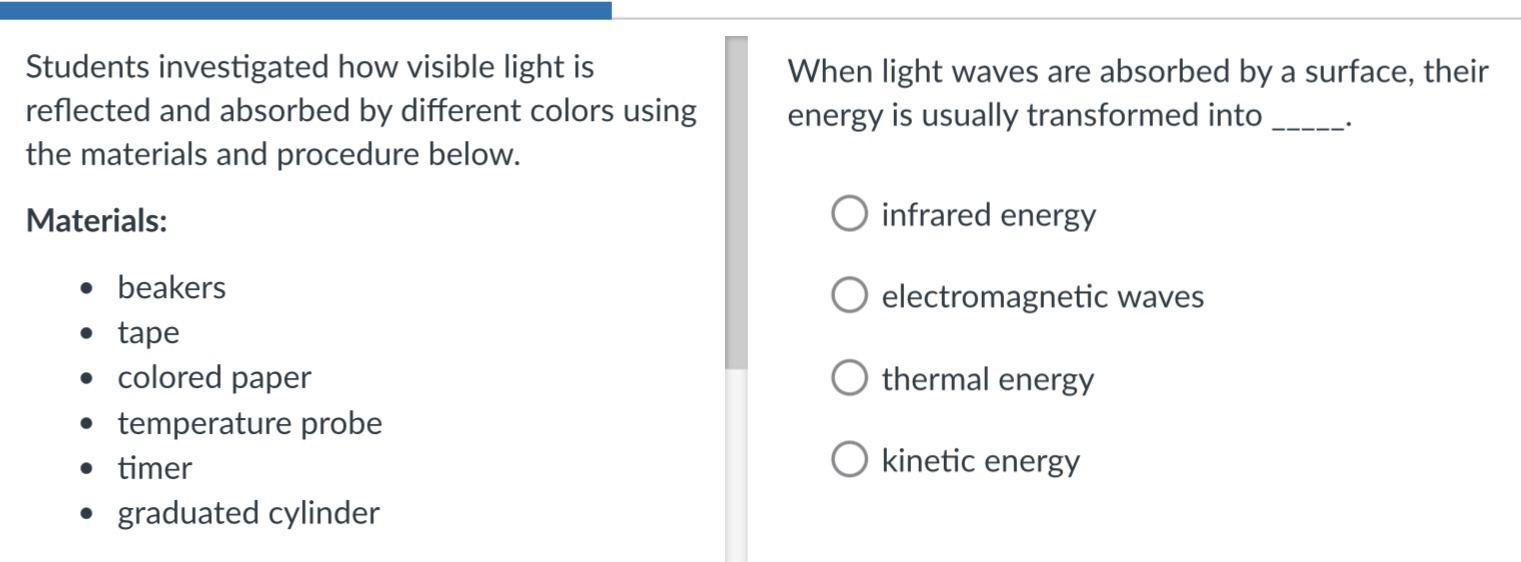Select the 'infrared energy' radio button

850,214
